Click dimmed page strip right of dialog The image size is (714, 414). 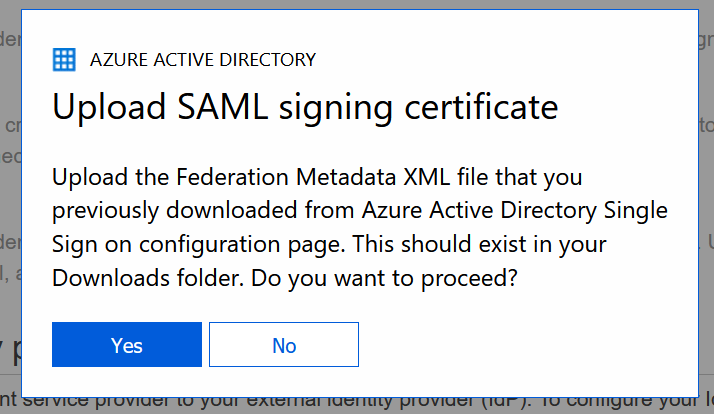pos(707,207)
